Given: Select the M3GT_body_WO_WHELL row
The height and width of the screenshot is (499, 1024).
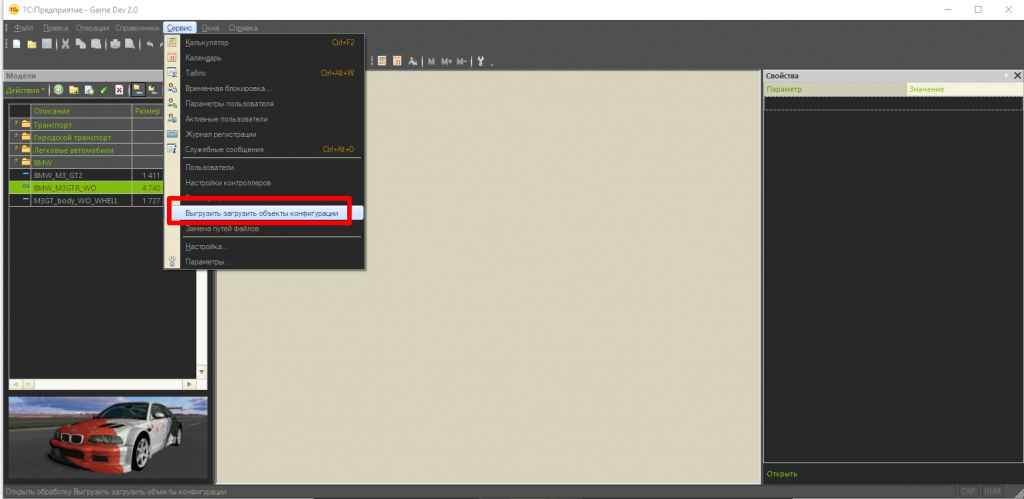Looking at the screenshot, I should [85, 201].
